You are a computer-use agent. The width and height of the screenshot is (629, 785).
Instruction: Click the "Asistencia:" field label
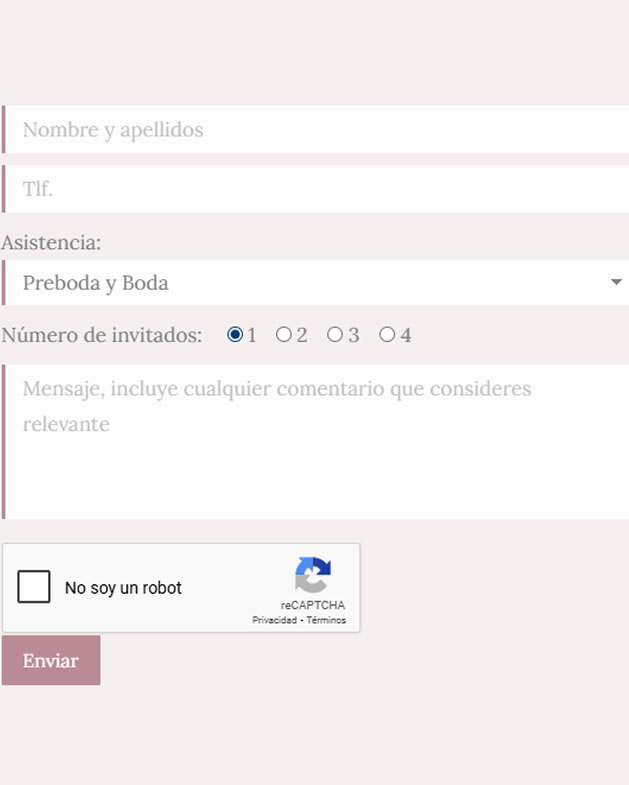coord(51,243)
